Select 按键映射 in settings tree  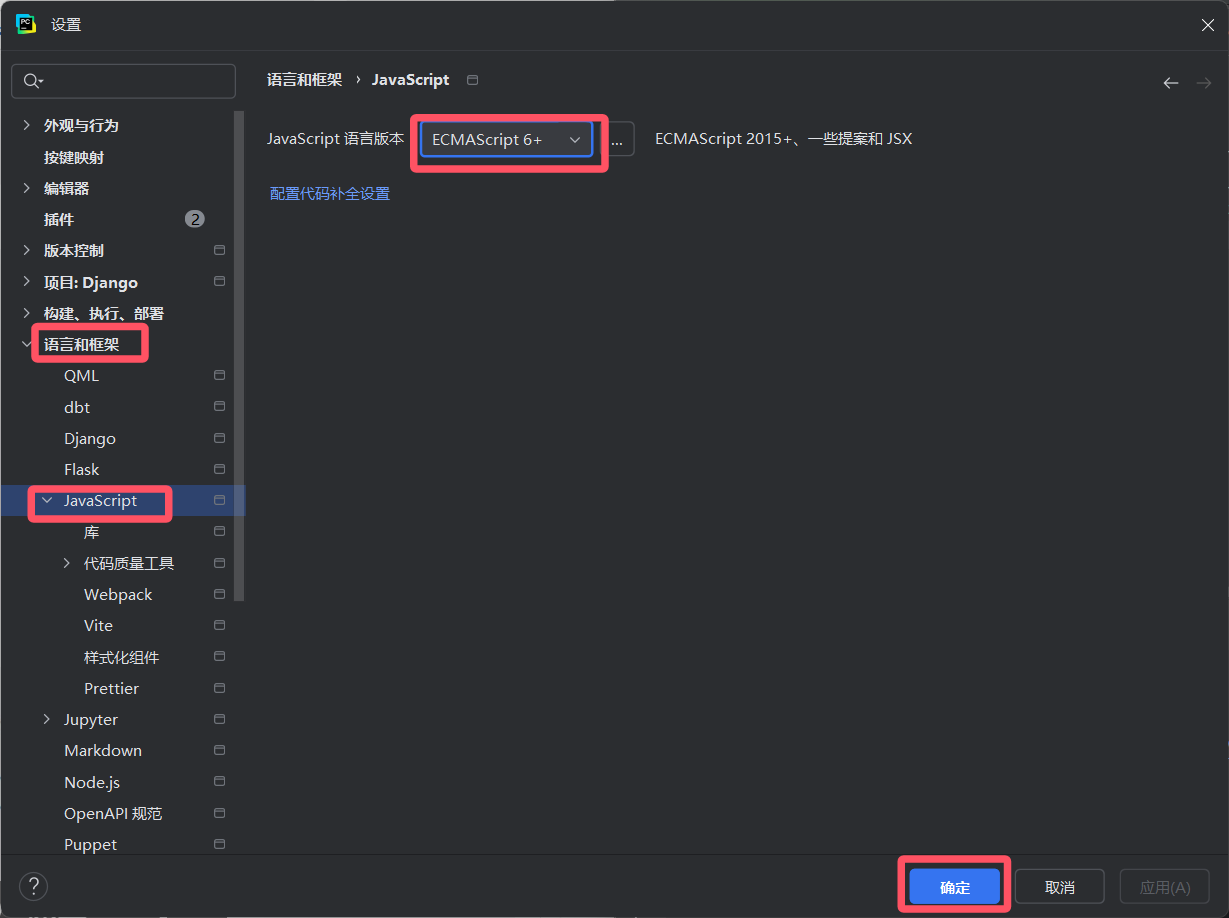(x=74, y=157)
